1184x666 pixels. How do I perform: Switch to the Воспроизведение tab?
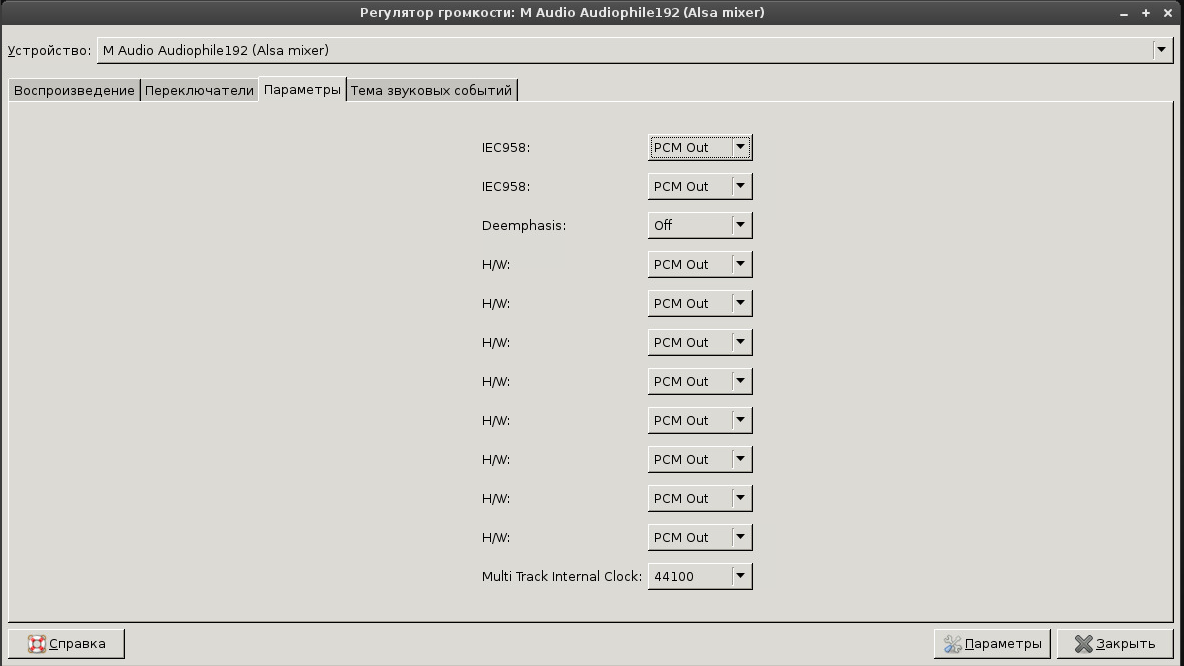point(74,91)
